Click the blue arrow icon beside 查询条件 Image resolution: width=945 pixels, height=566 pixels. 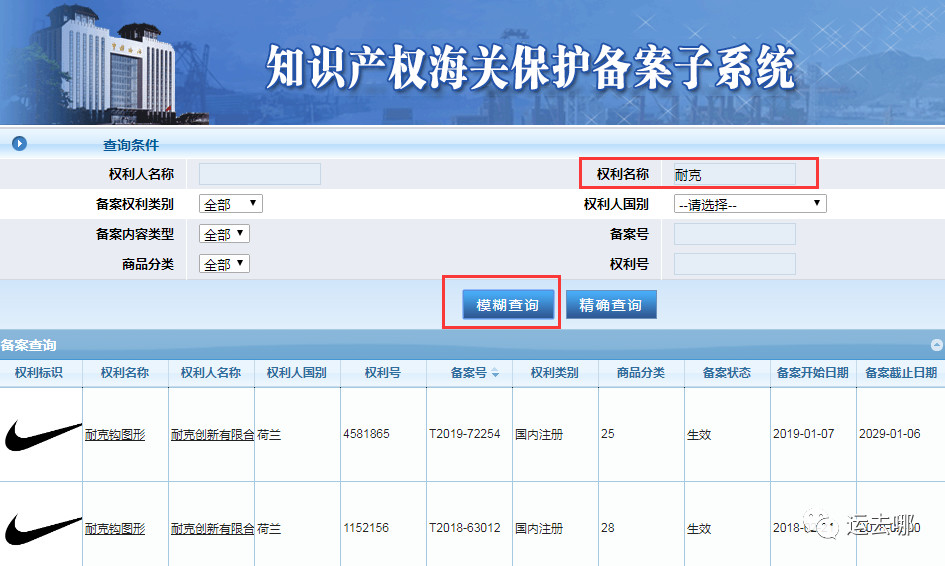point(19,143)
